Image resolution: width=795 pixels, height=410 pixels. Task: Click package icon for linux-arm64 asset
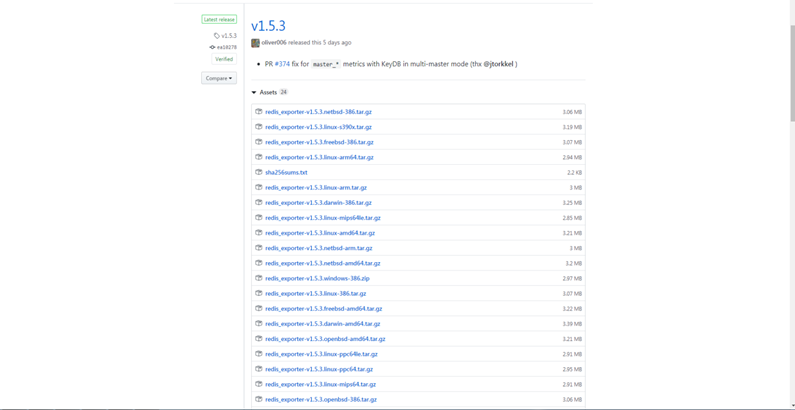click(x=259, y=157)
